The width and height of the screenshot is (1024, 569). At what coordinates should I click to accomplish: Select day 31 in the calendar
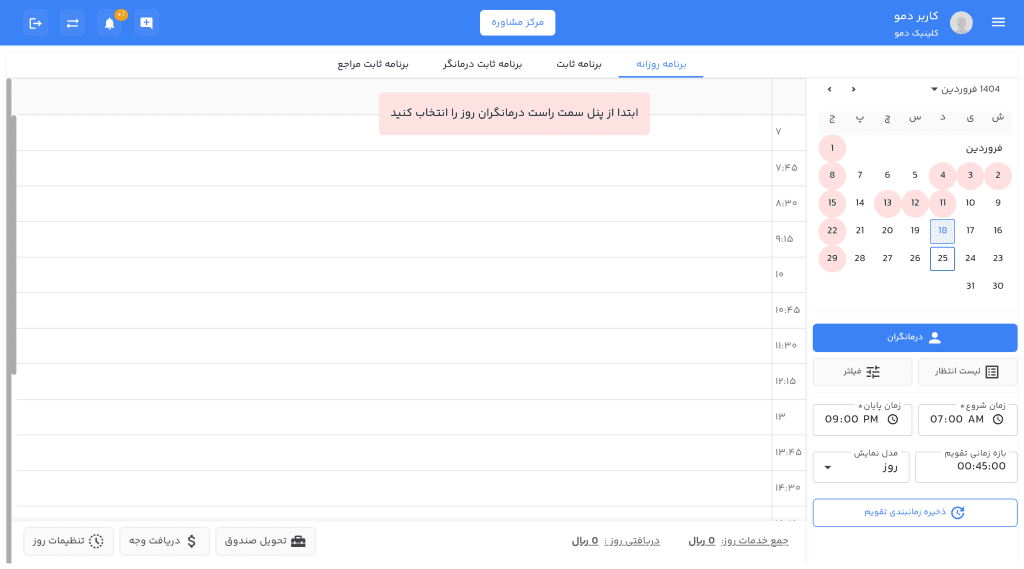970,286
